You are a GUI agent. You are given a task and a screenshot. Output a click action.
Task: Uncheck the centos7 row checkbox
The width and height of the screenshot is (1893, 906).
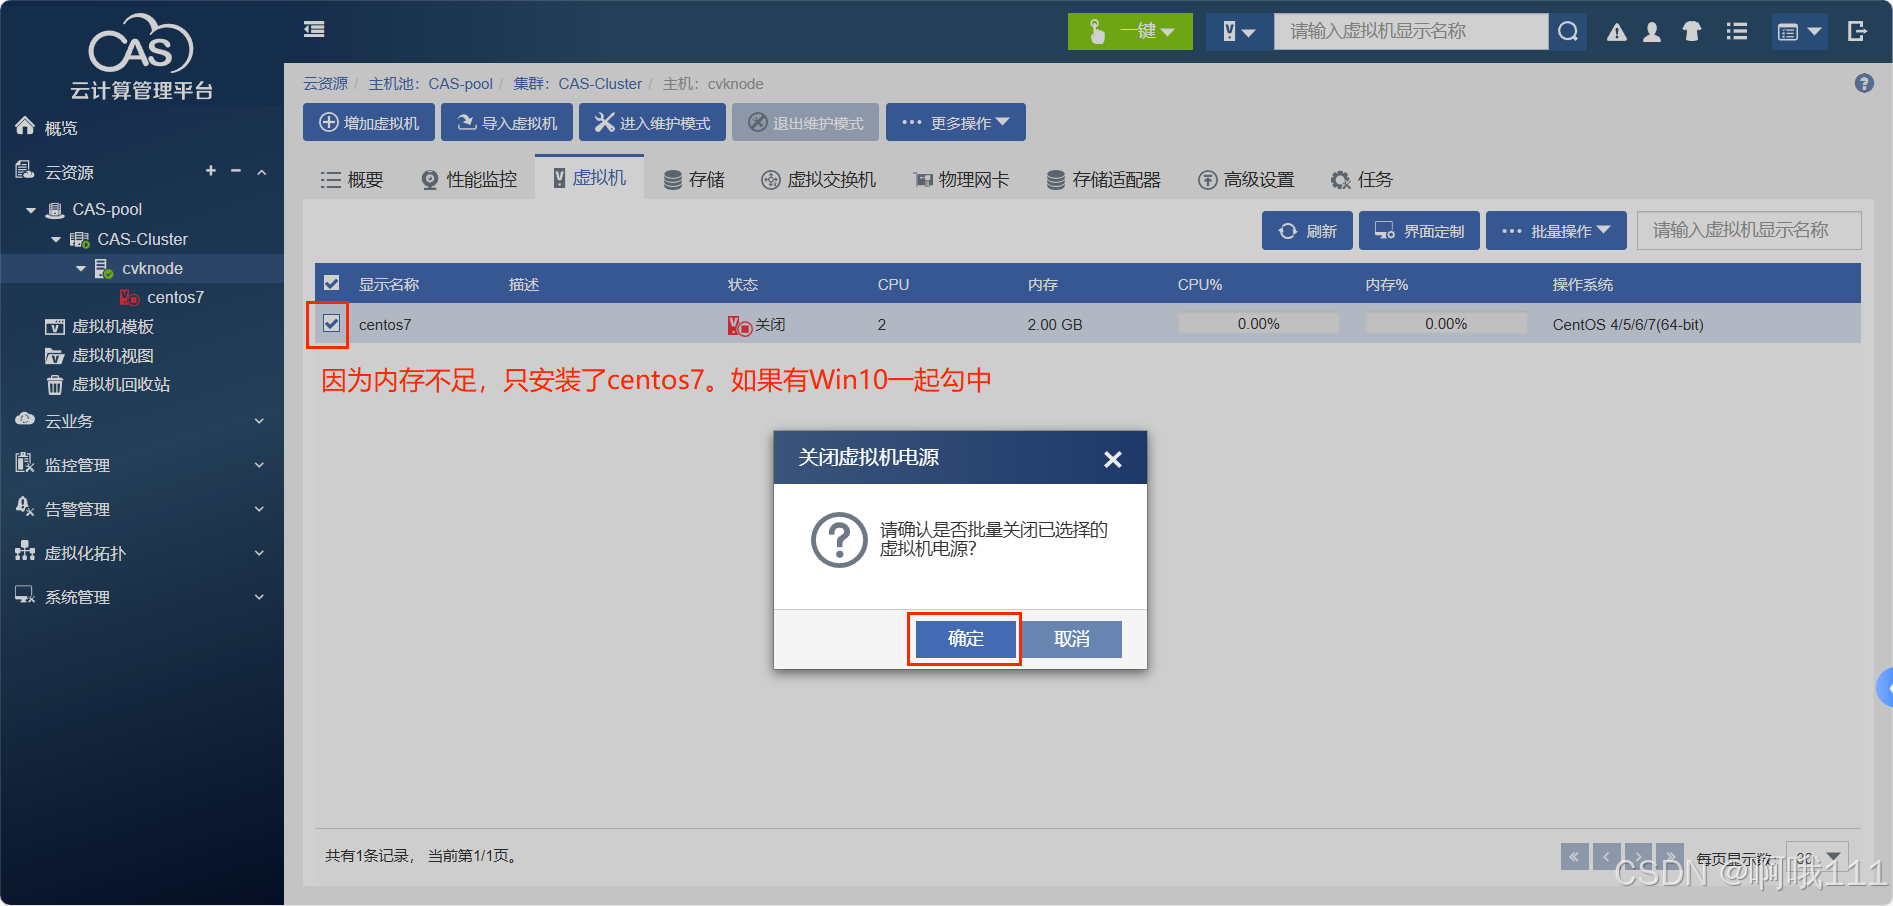[x=332, y=323]
